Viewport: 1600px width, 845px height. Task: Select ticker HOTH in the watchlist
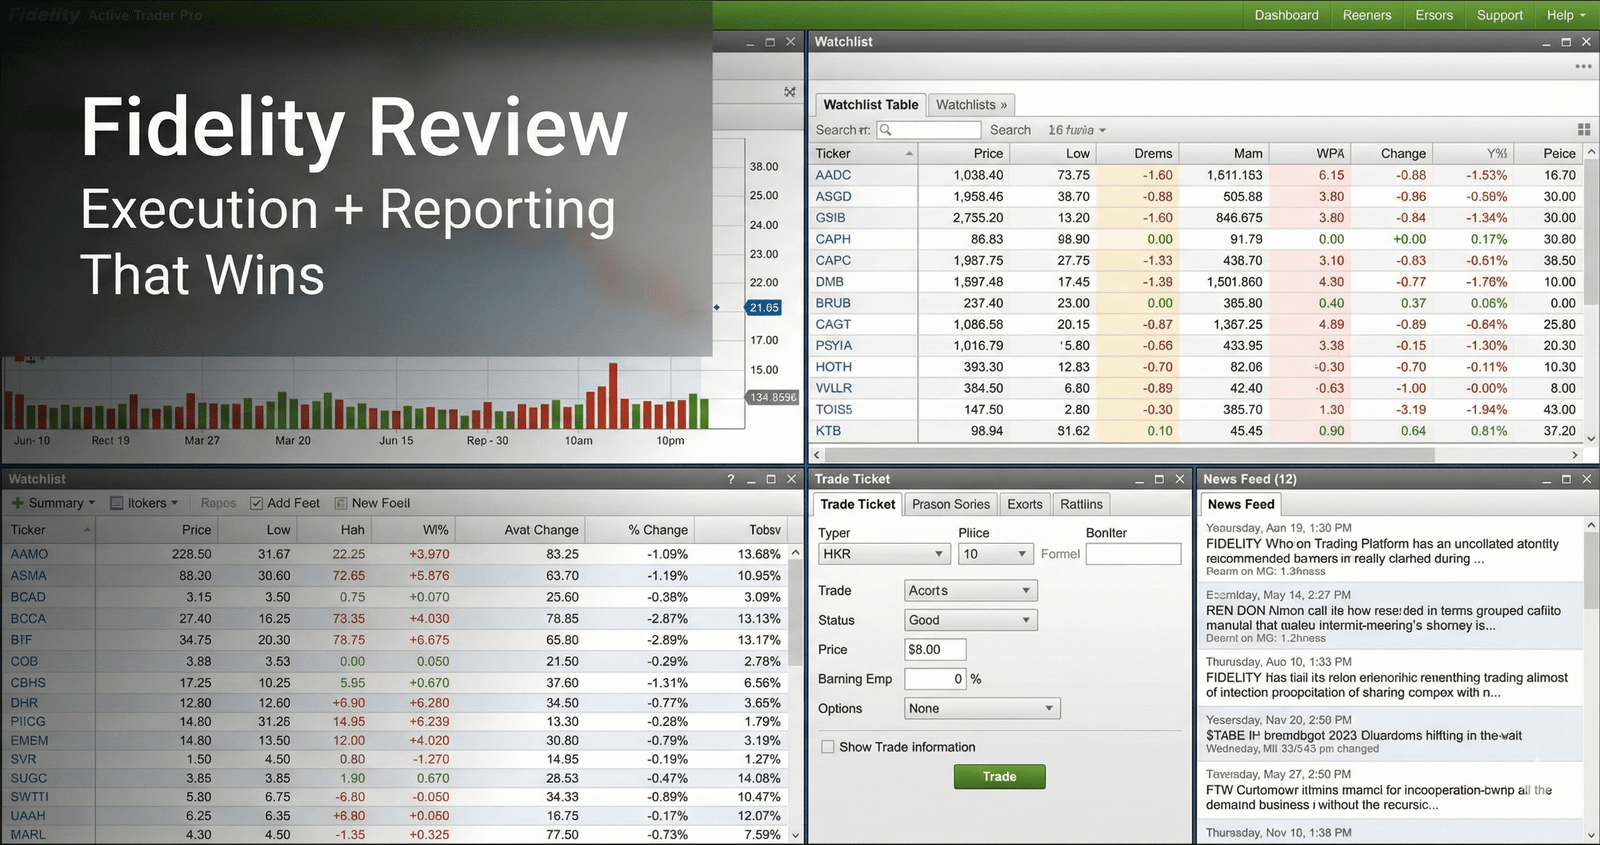[x=833, y=367]
